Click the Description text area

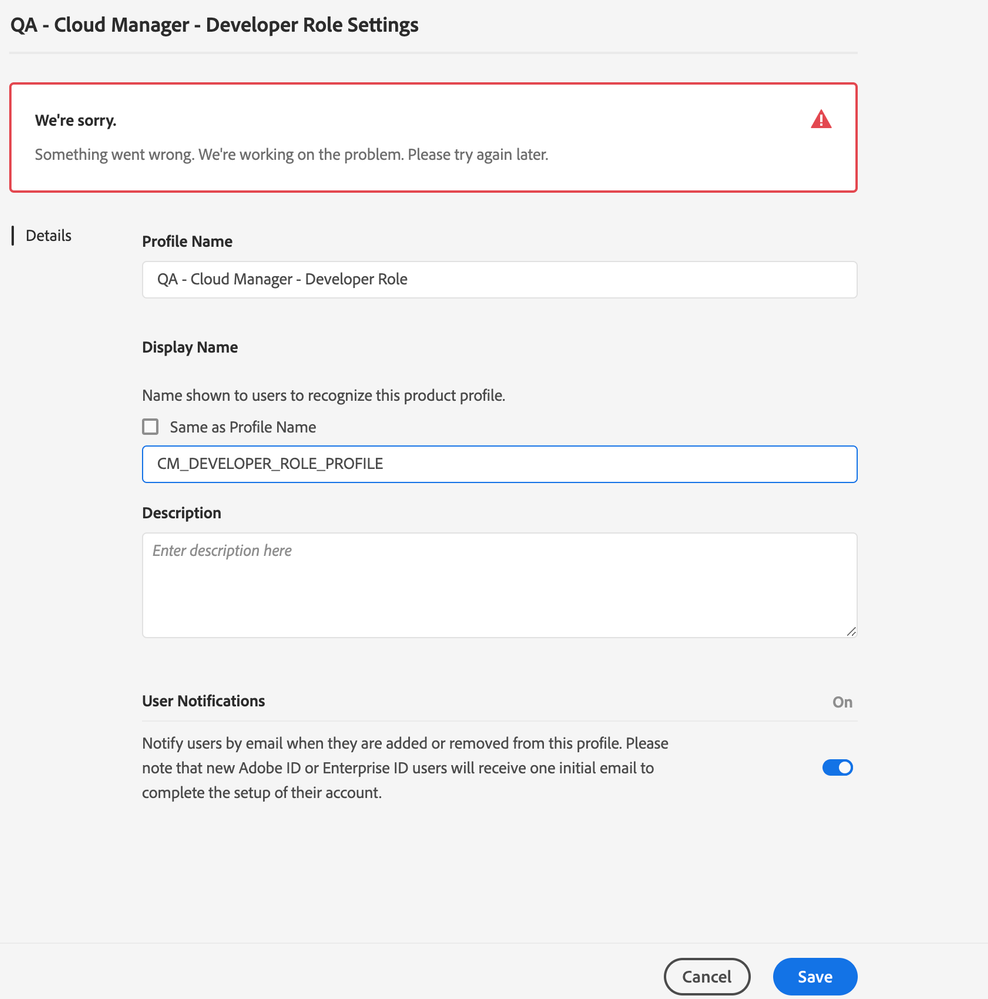(x=499, y=585)
